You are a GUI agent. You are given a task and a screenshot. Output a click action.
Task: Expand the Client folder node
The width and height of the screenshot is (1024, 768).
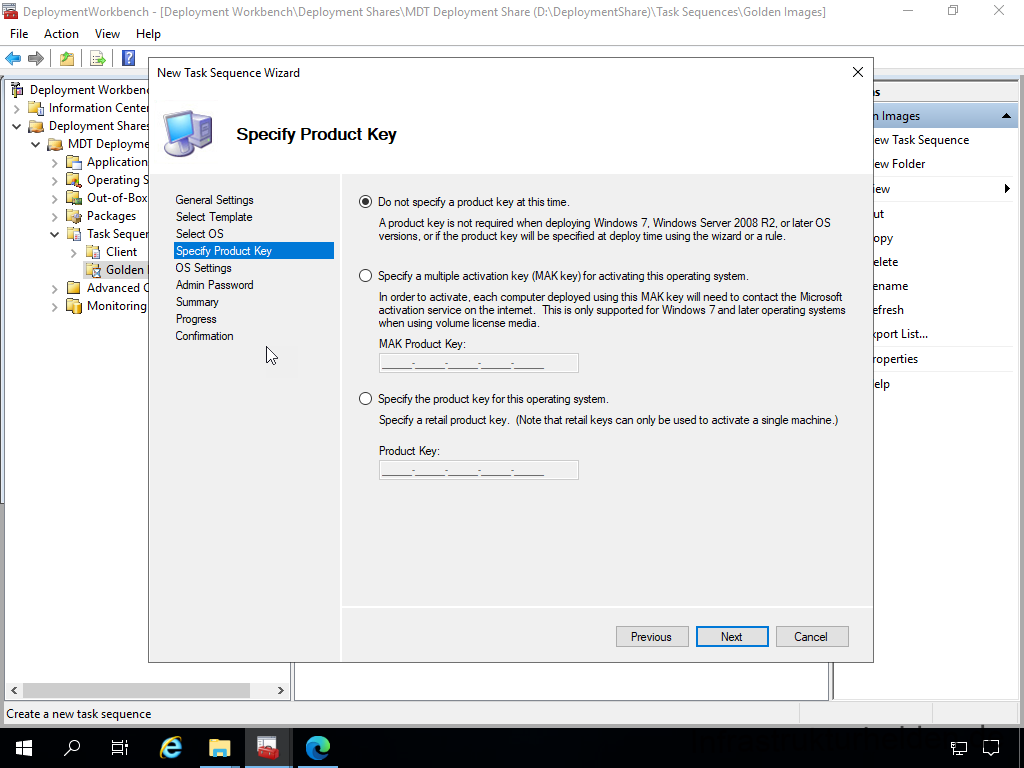point(74,252)
